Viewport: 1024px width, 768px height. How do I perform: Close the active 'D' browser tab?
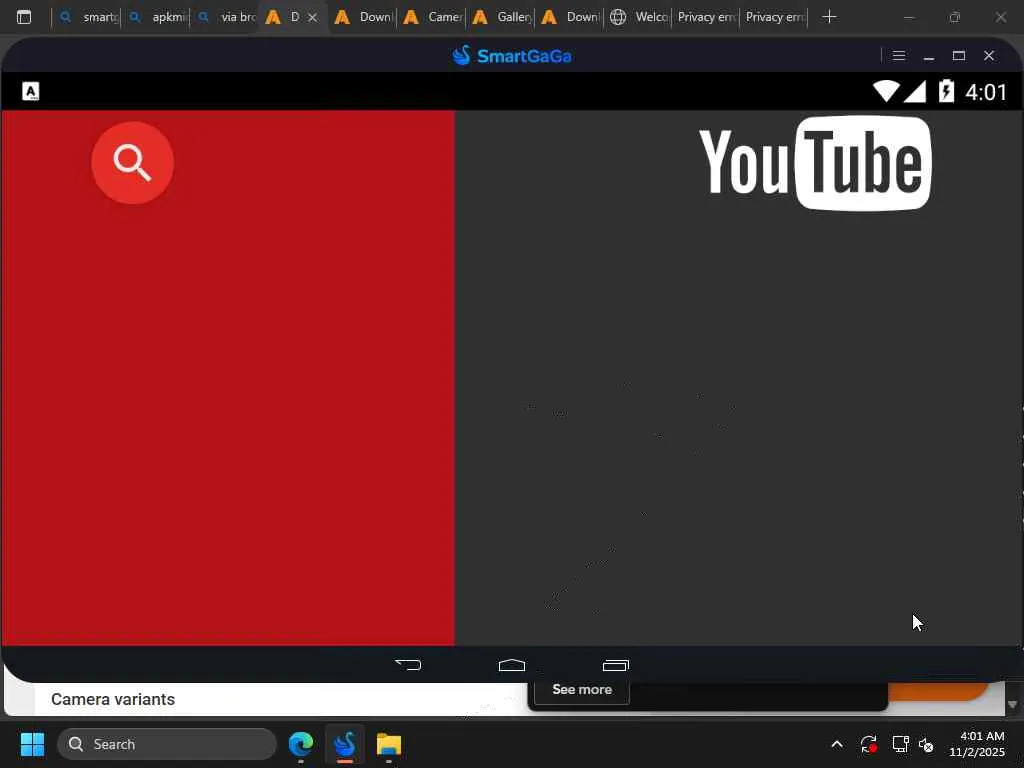tap(313, 17)
